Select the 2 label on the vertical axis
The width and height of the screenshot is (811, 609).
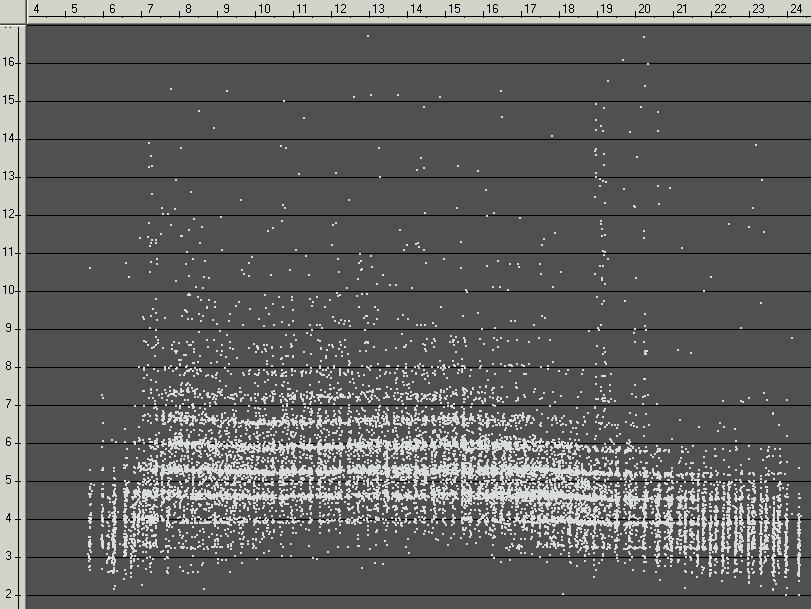pos(11,594)
